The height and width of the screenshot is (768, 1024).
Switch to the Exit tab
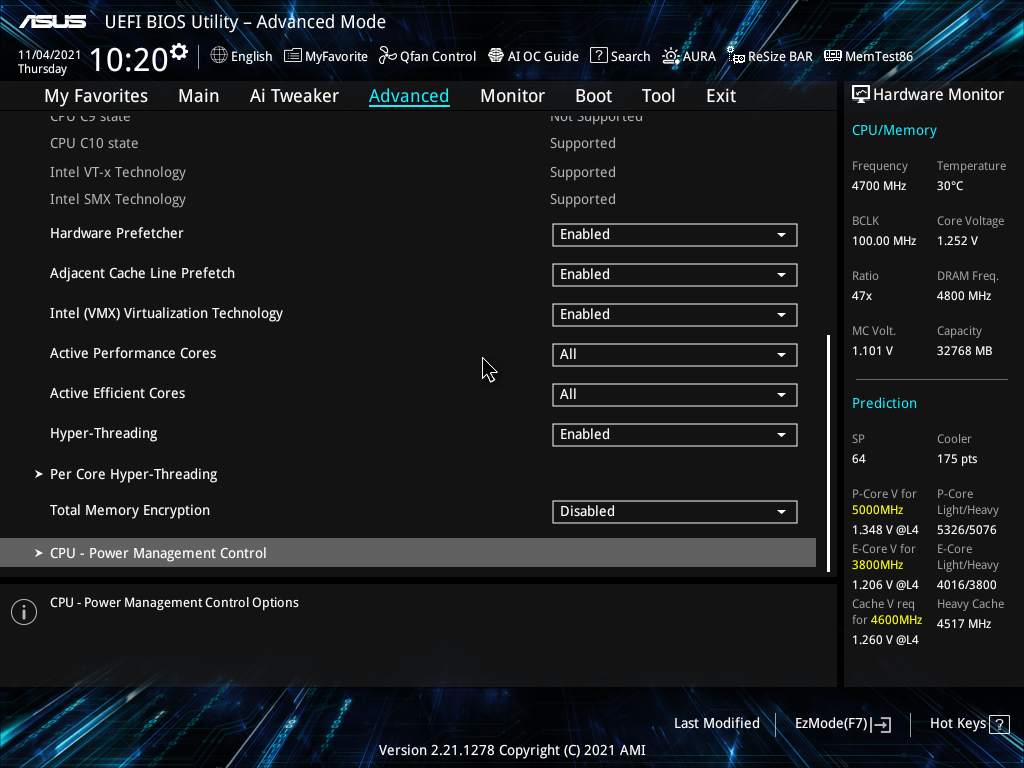tap(721, 95)
